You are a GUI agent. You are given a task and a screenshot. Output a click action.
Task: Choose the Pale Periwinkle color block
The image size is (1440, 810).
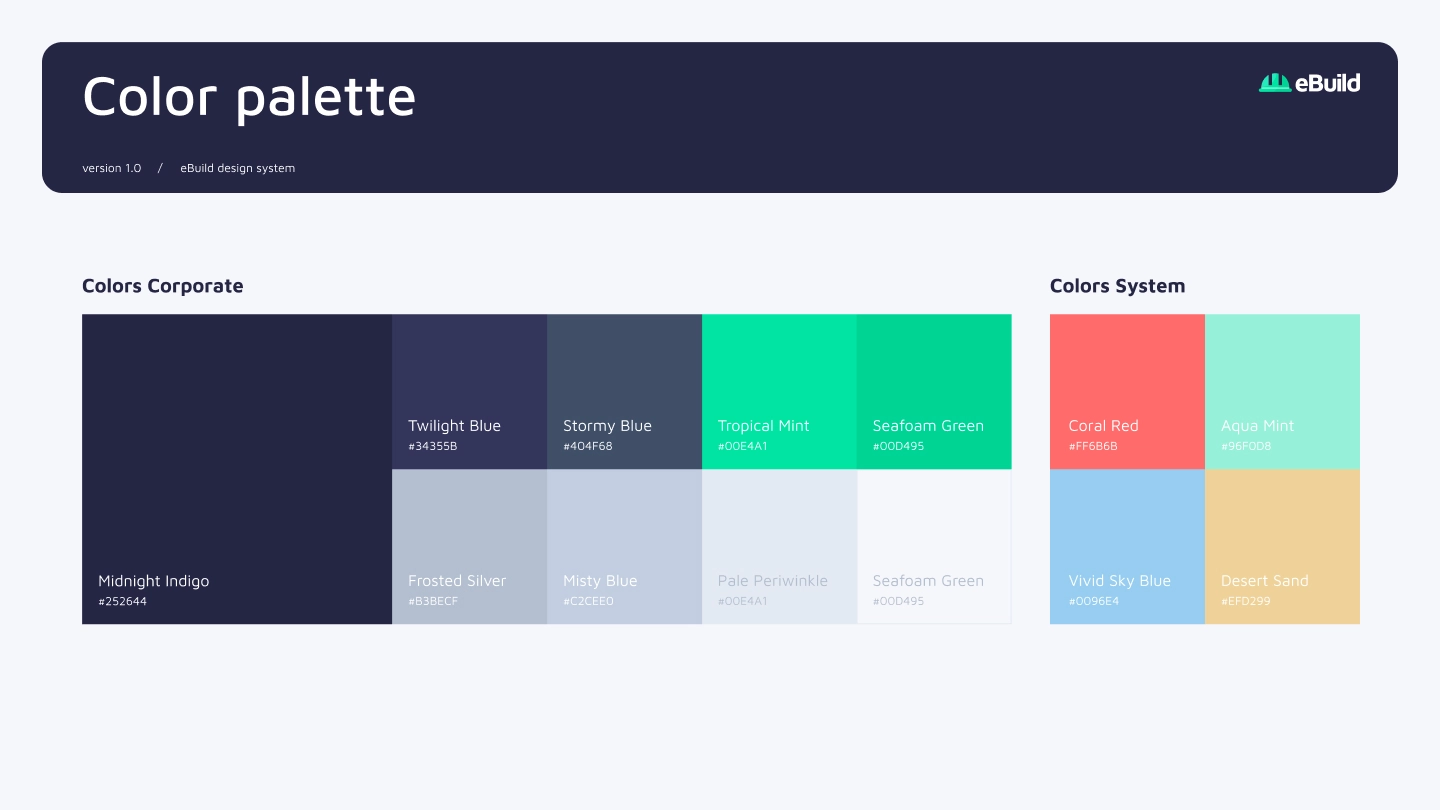[779, 546]
